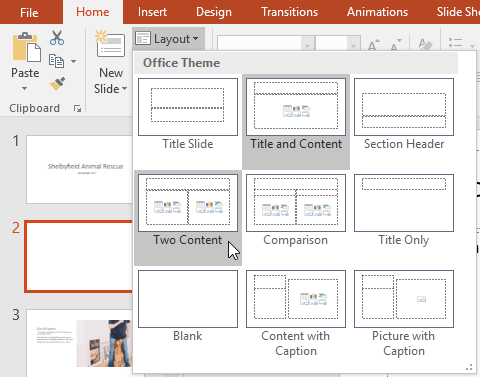The width and height of the screenshot is (480, 377).
Task: Click the font size input box
Action: tap(332, 44)
